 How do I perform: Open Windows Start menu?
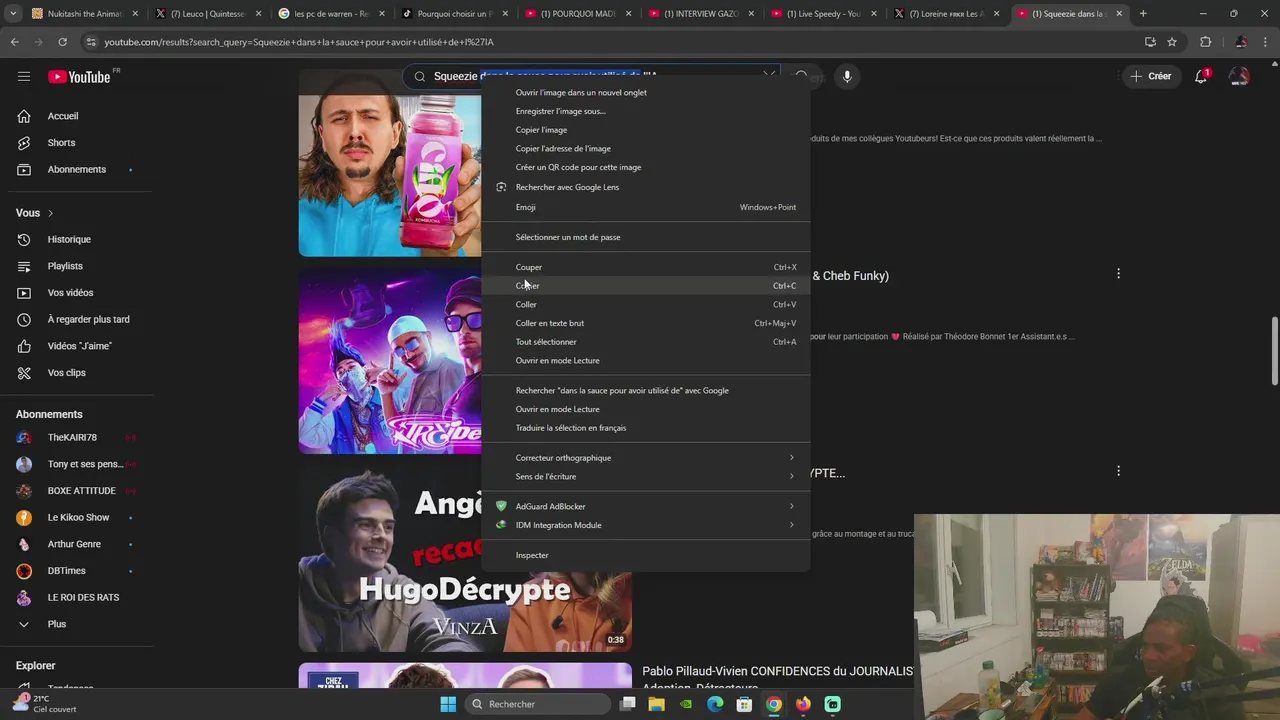tap(448, 704)
